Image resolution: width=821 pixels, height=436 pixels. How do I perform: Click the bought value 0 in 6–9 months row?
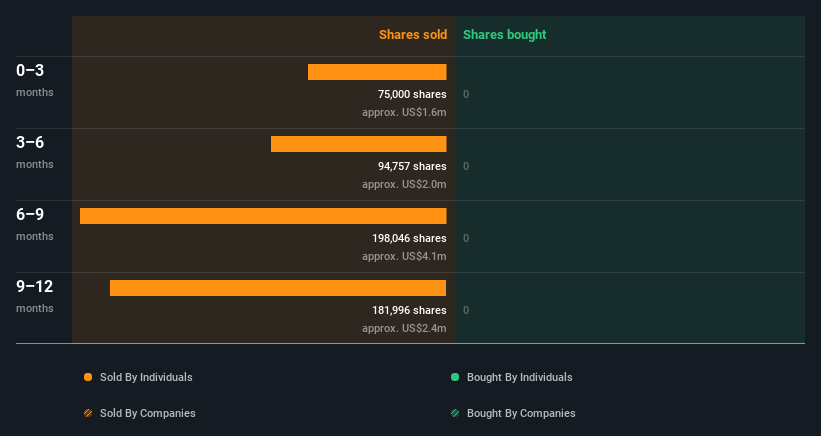click(466, 238)
